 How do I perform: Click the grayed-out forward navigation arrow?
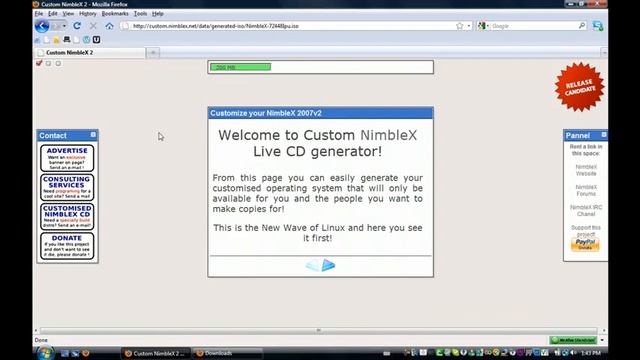(56, 26)
